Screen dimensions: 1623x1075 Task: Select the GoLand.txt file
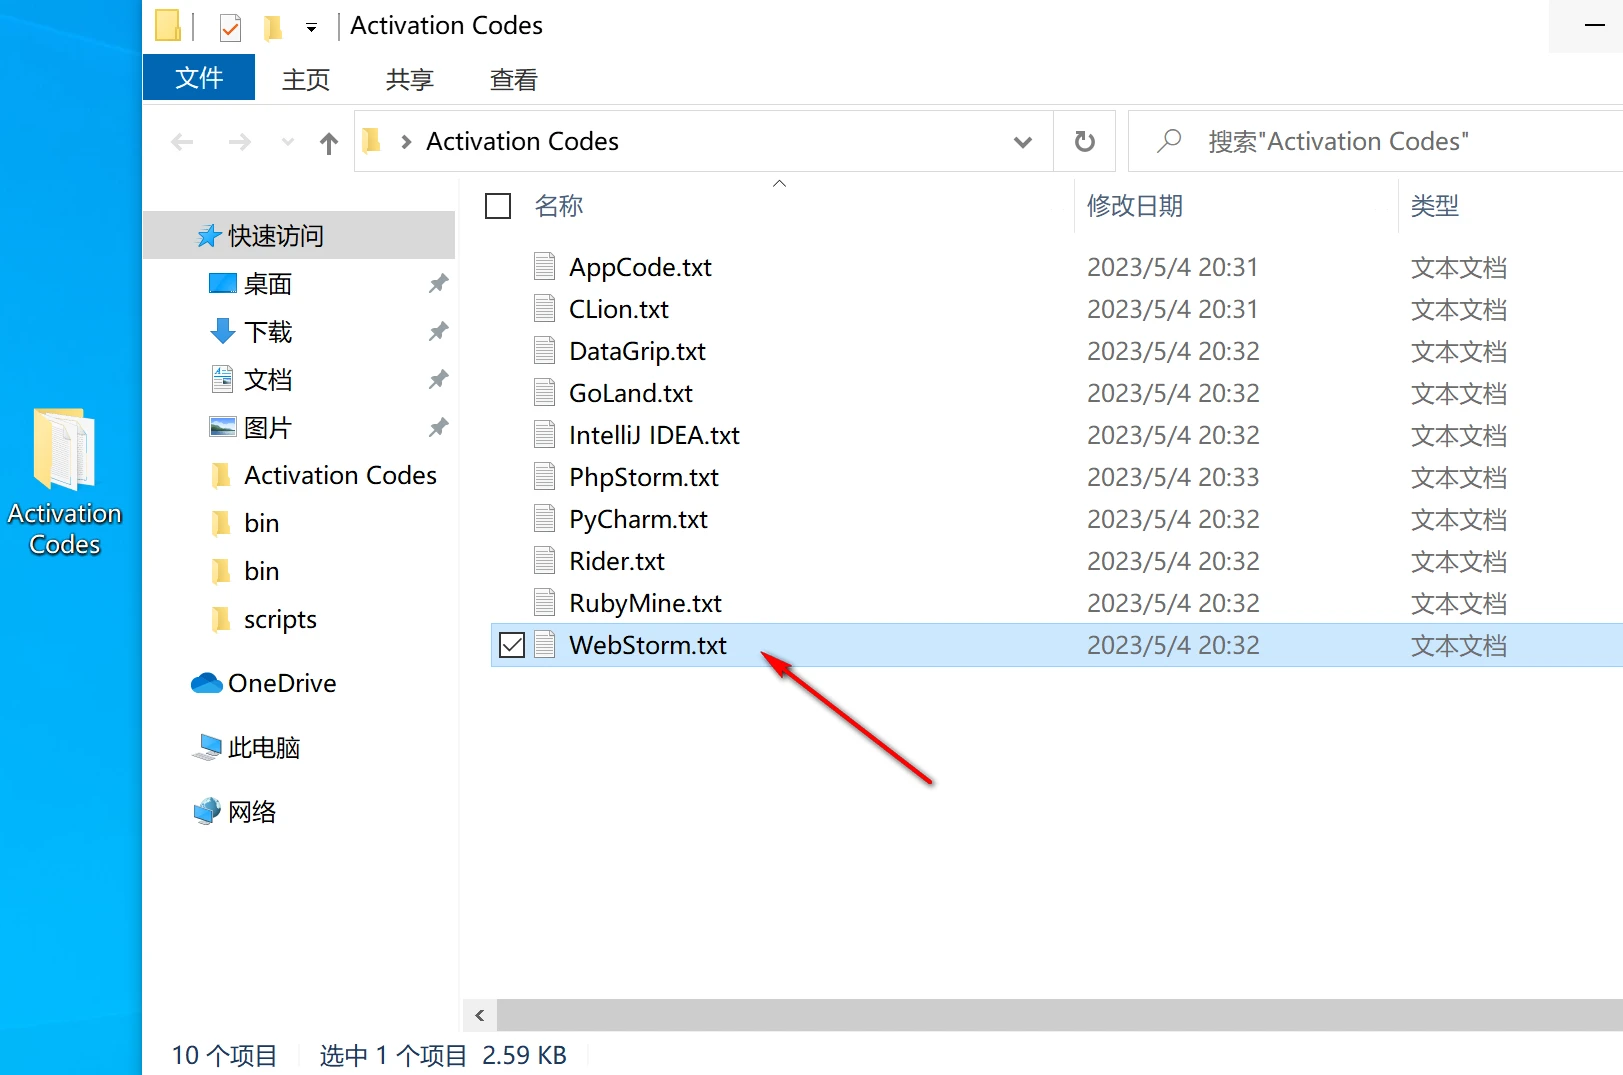631,393
